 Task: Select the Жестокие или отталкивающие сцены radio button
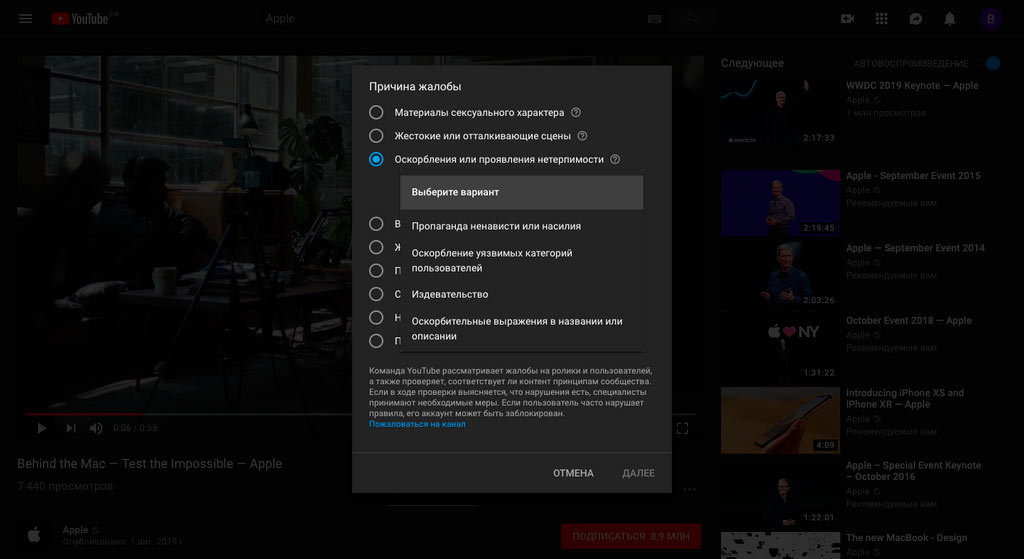pos(376,136)
